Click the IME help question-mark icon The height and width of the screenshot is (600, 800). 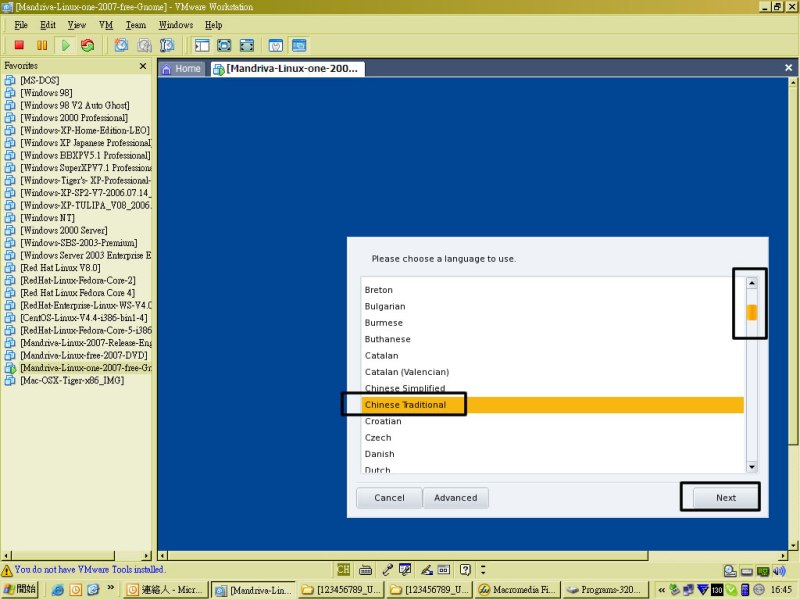tap(465, 569)
